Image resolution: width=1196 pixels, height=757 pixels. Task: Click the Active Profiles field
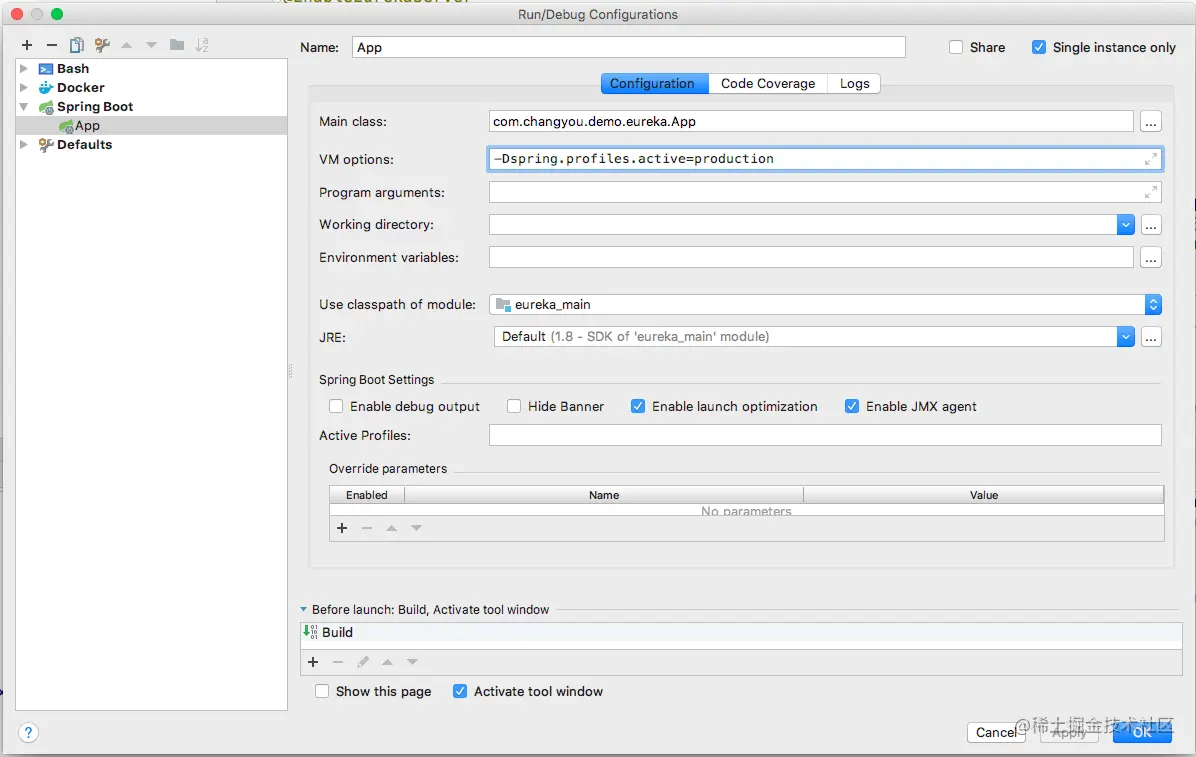[x=825, y=435]
